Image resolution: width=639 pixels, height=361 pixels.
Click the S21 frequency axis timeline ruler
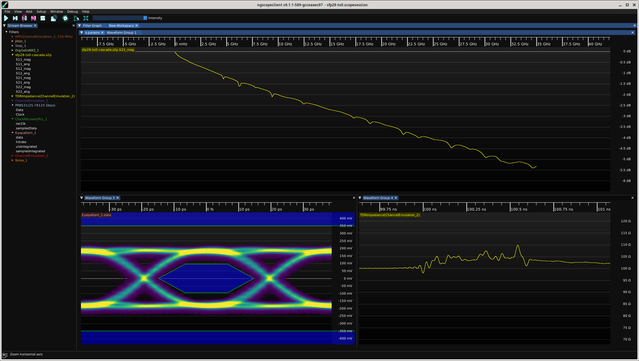[345, 42]
